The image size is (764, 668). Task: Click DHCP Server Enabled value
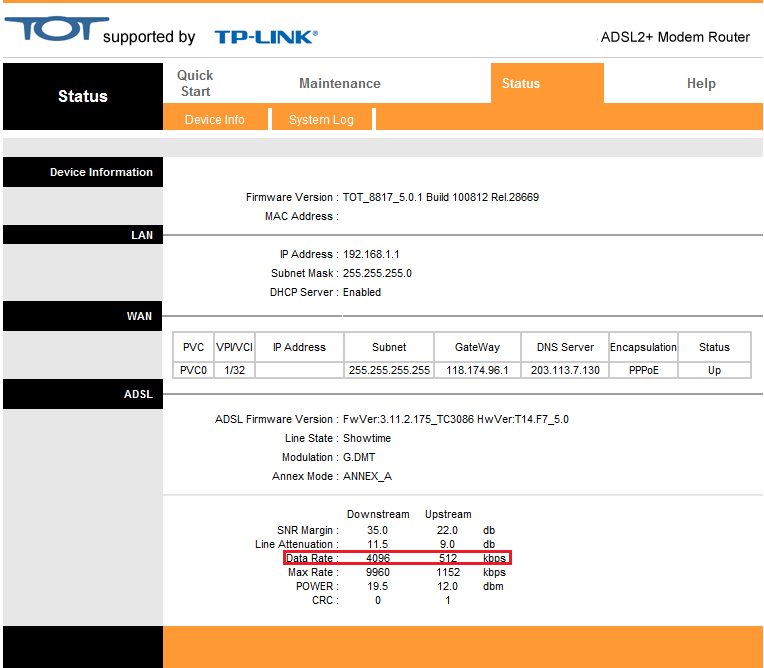[362, 292]
